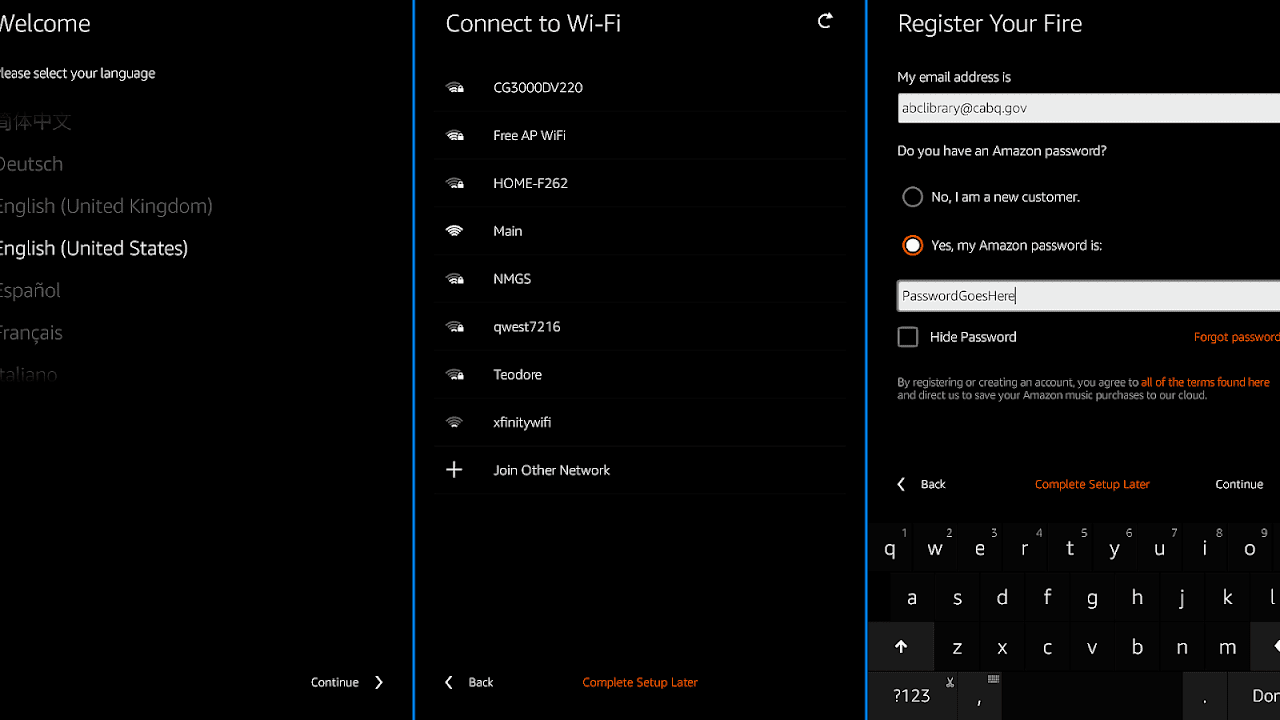1280x720 pixels.
Task: Tap the period key on keyboard
Action: [x=1205, y=695]
